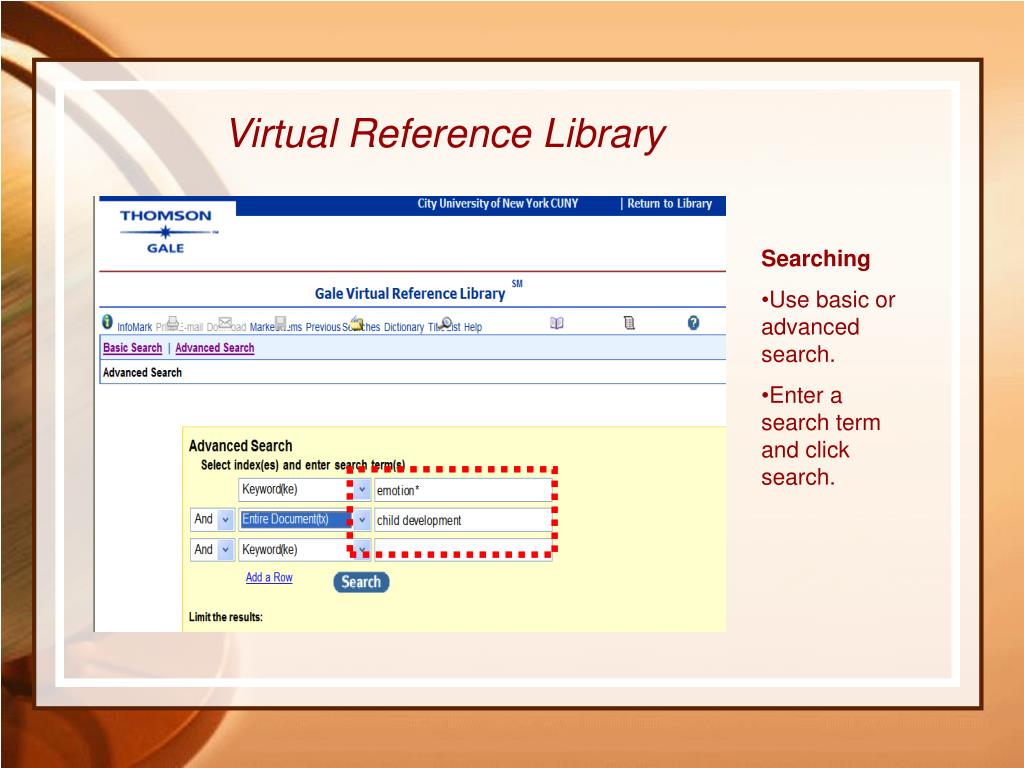The height and width of the screenshot is (768, 1024).
Task: Open the Dictionary text link
Action: (x=404, y=327)
